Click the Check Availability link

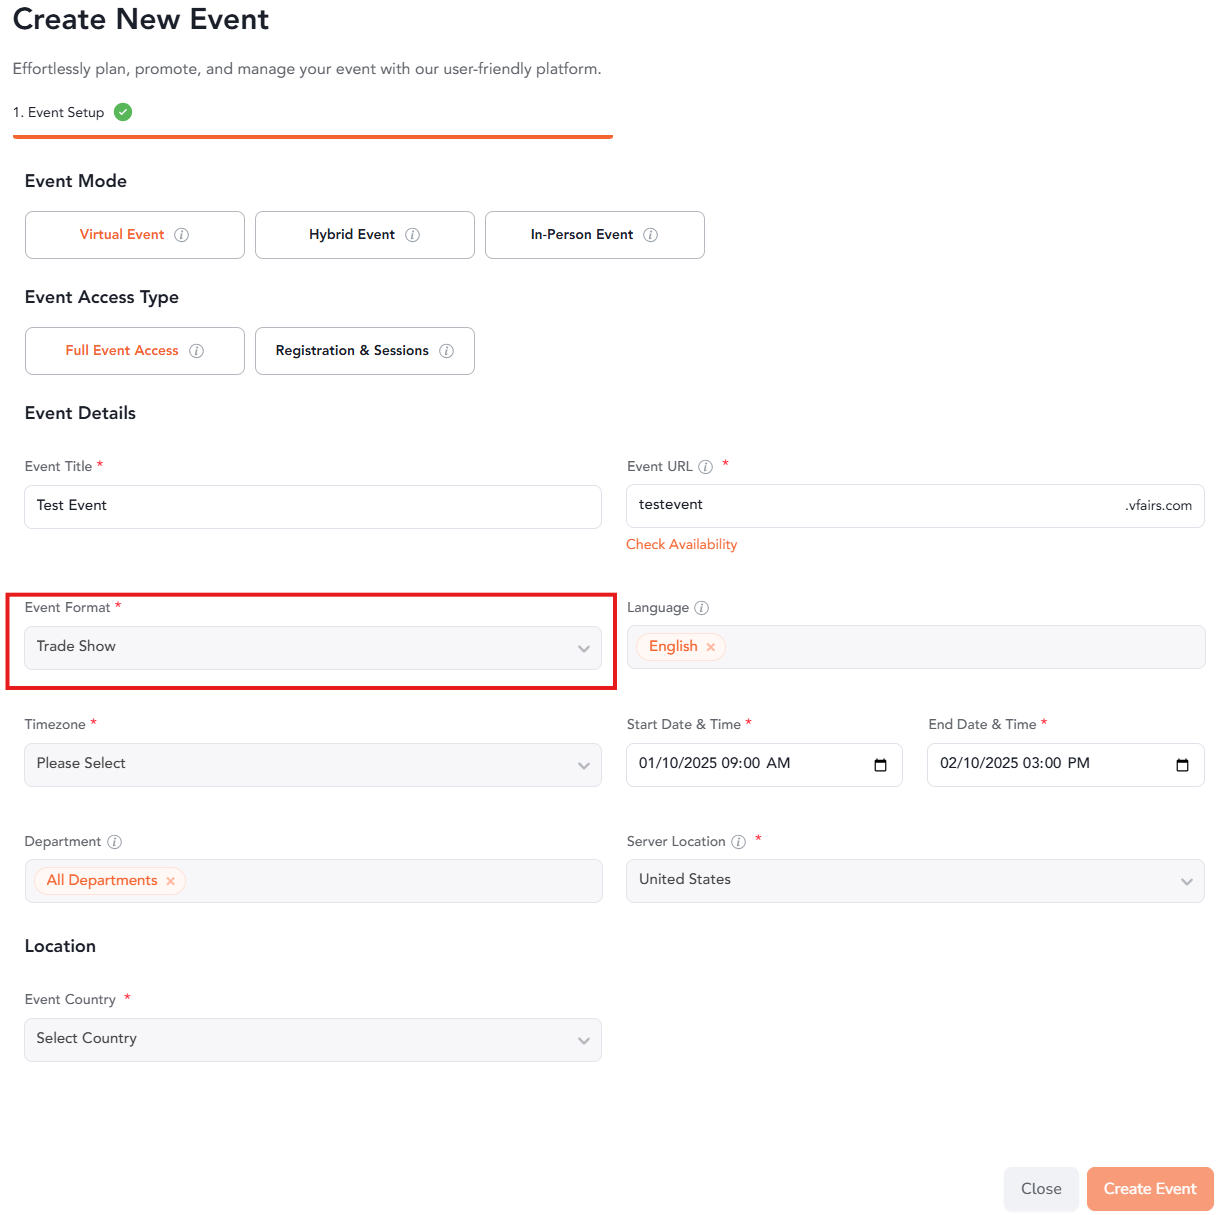point(681,544)
